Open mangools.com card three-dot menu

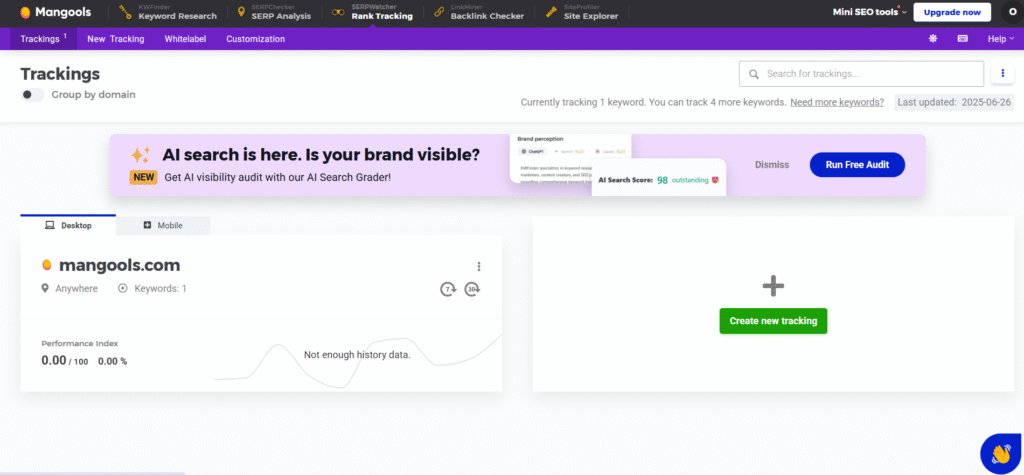pos(479,267)
